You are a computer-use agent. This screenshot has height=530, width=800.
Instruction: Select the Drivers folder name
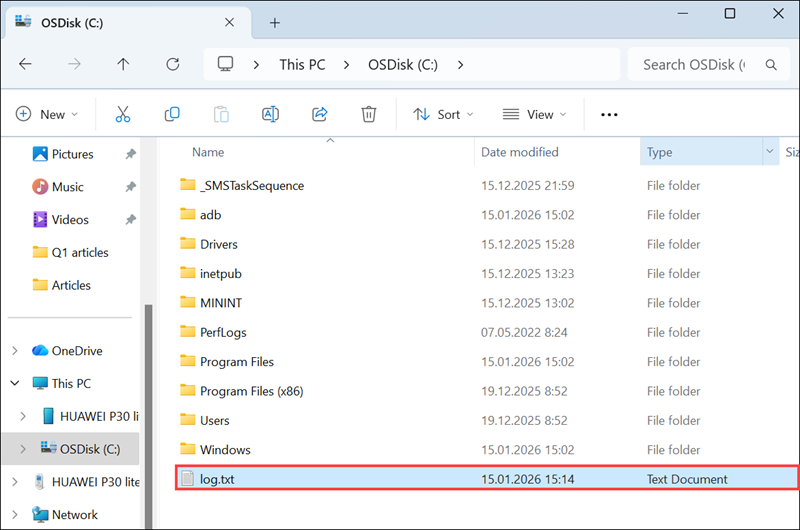219,244
